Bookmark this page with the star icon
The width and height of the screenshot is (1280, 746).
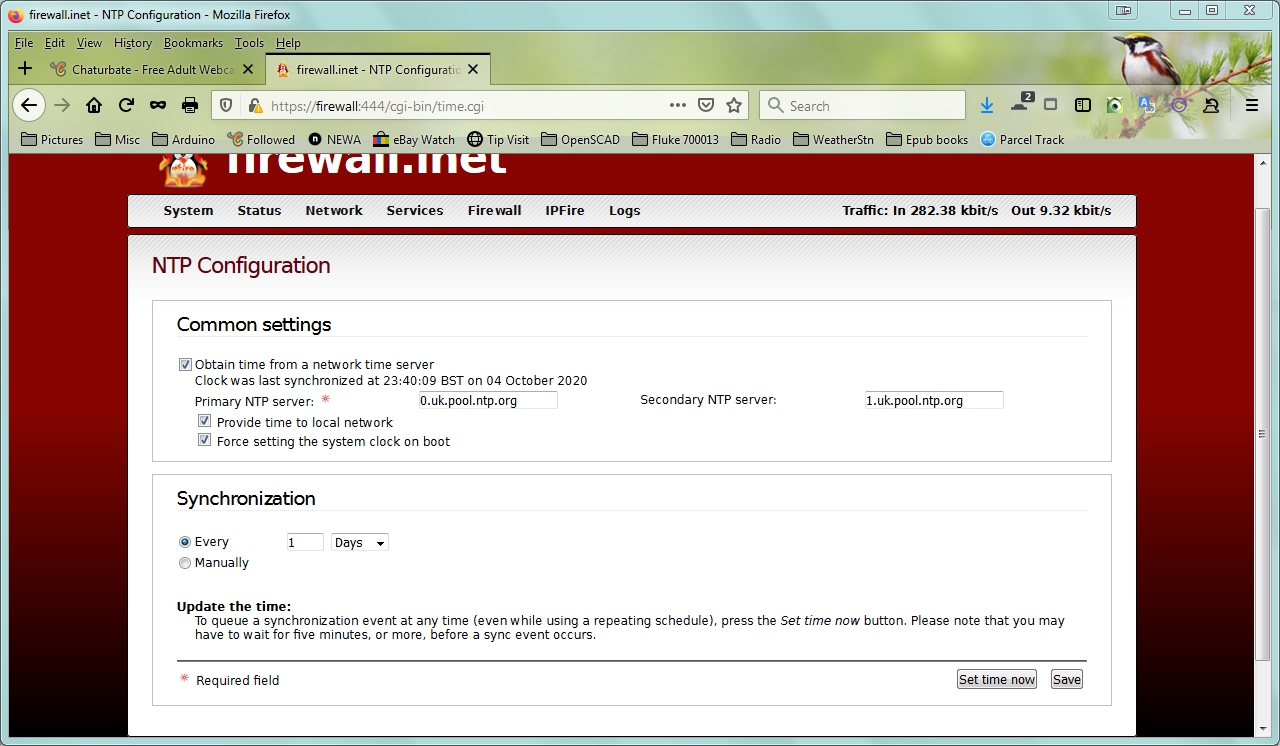pyautogui.click(x=734, y=105)
